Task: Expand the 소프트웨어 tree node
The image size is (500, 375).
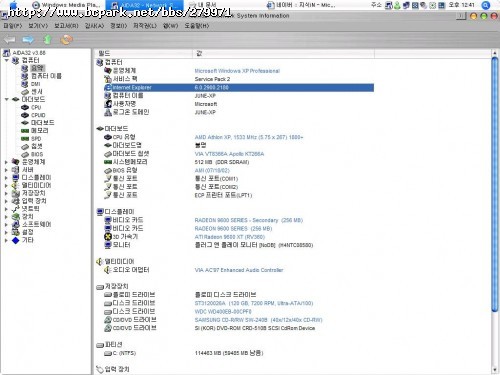Action: tap(6, 225)
